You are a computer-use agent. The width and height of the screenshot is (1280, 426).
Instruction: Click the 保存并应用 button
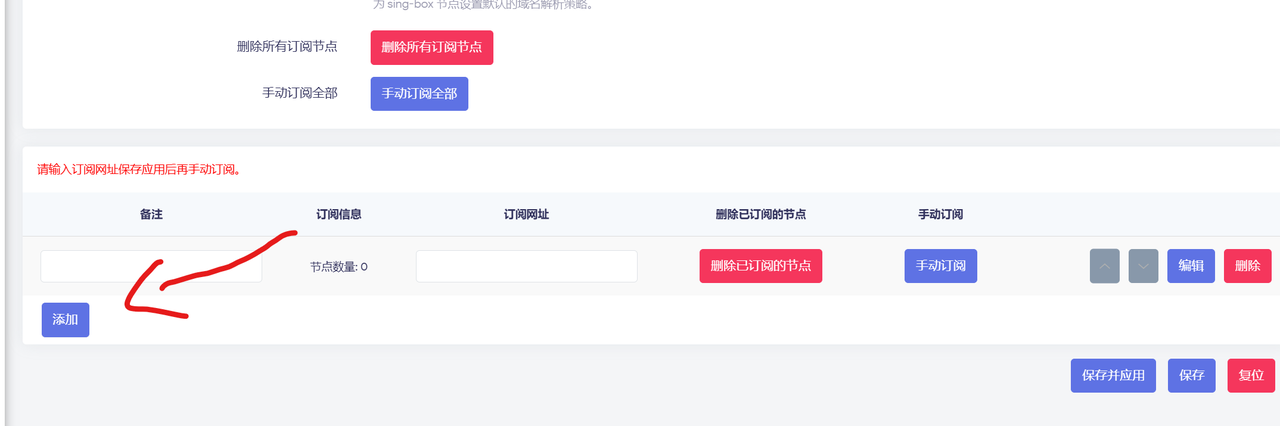click(1113, 376)
